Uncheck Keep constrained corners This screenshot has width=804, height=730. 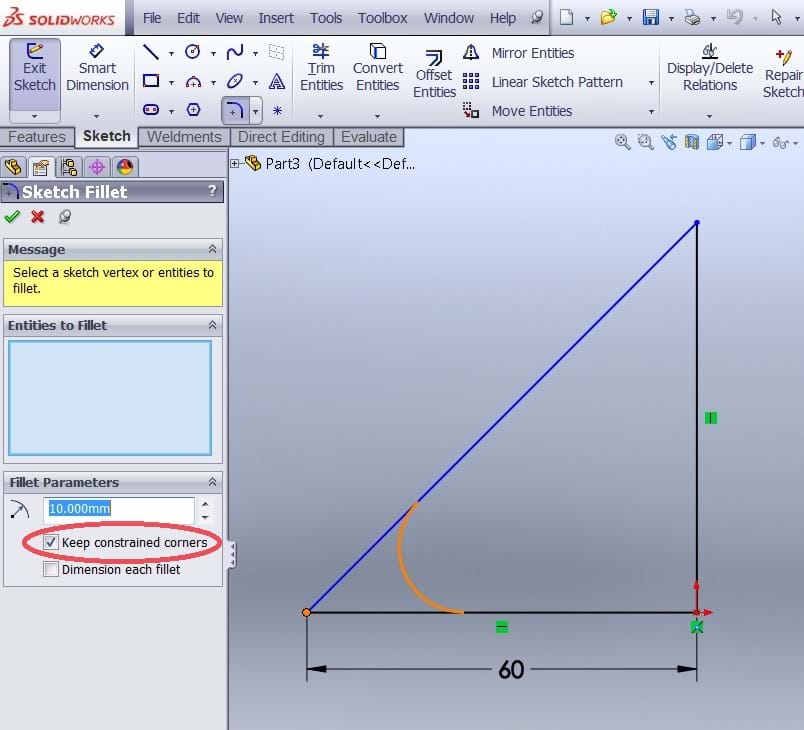point(52,543)
